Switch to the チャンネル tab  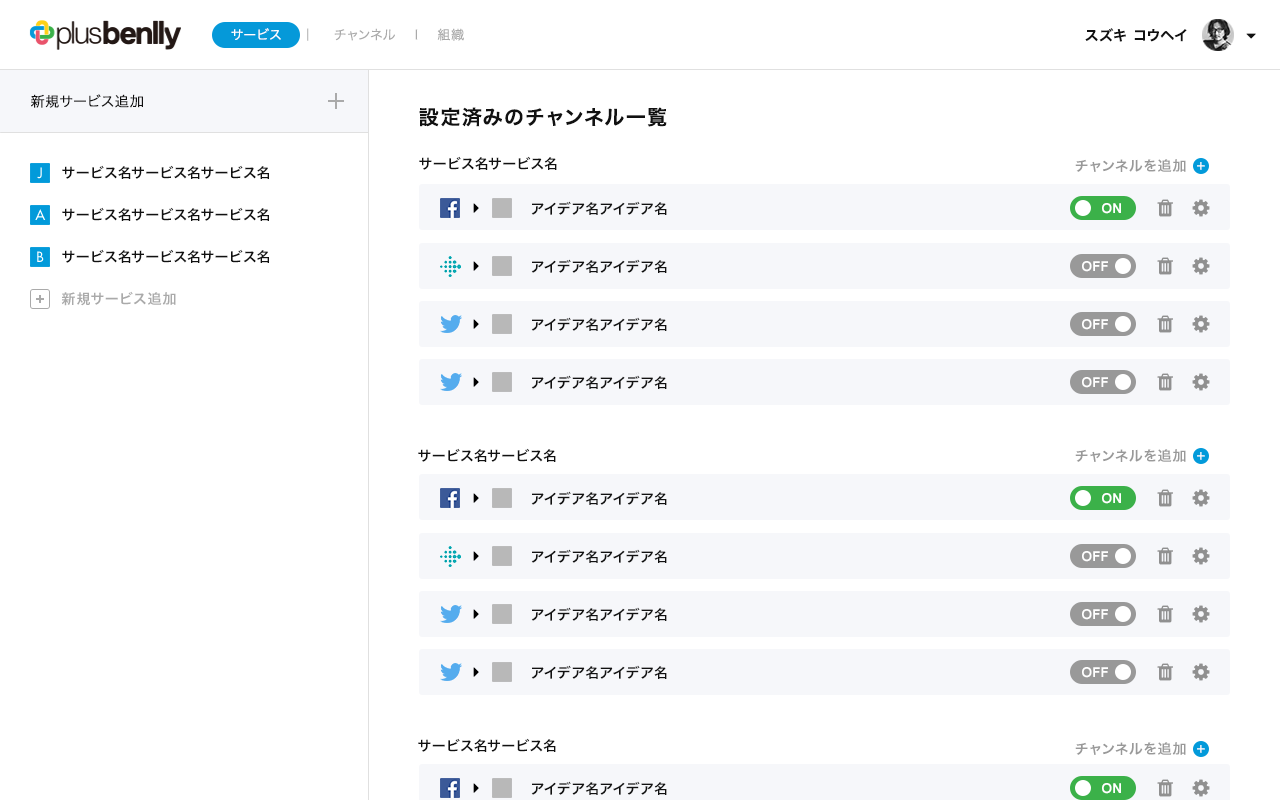[364, 35]
